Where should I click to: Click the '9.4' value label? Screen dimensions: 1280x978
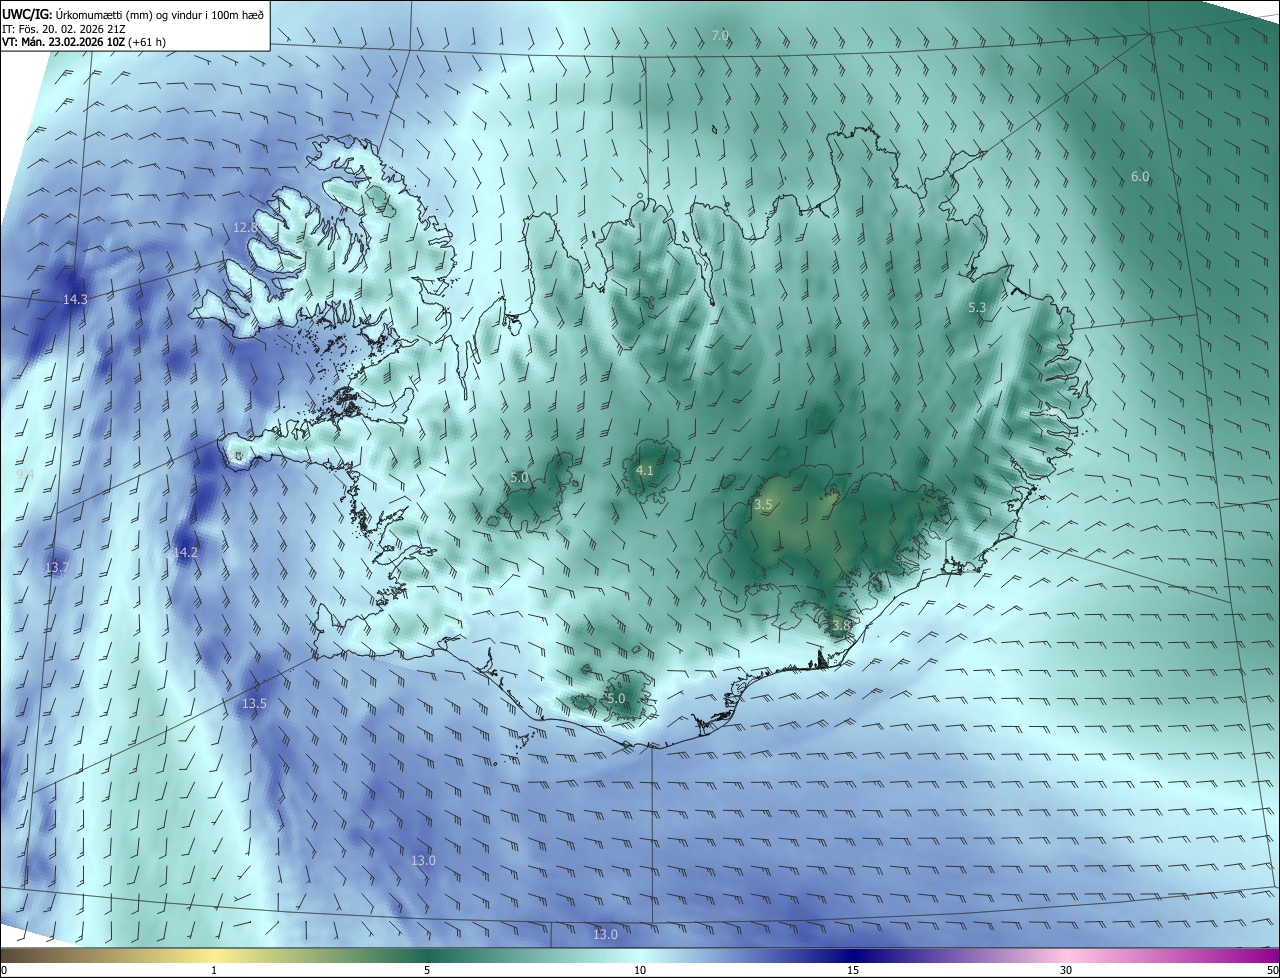click(25, 475)
